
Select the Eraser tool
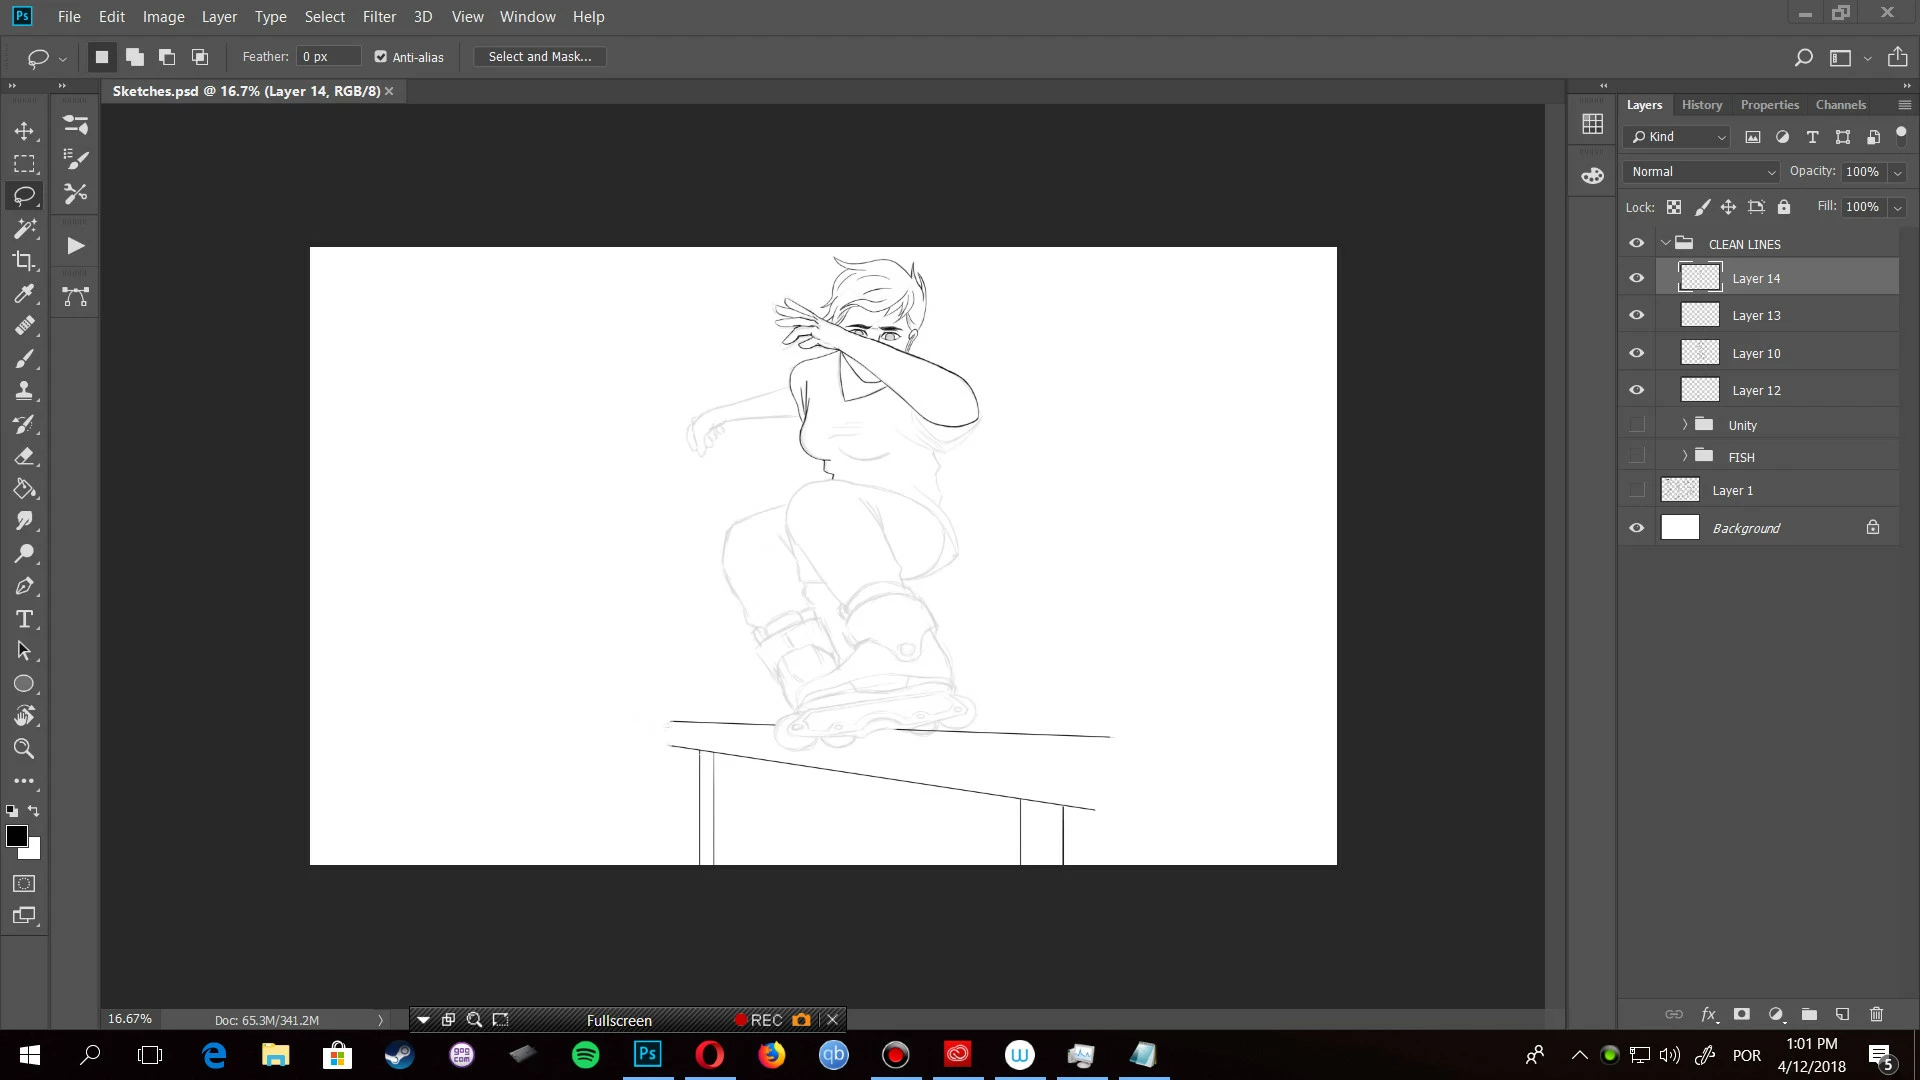pyautogui.click(x=24, y=457)
